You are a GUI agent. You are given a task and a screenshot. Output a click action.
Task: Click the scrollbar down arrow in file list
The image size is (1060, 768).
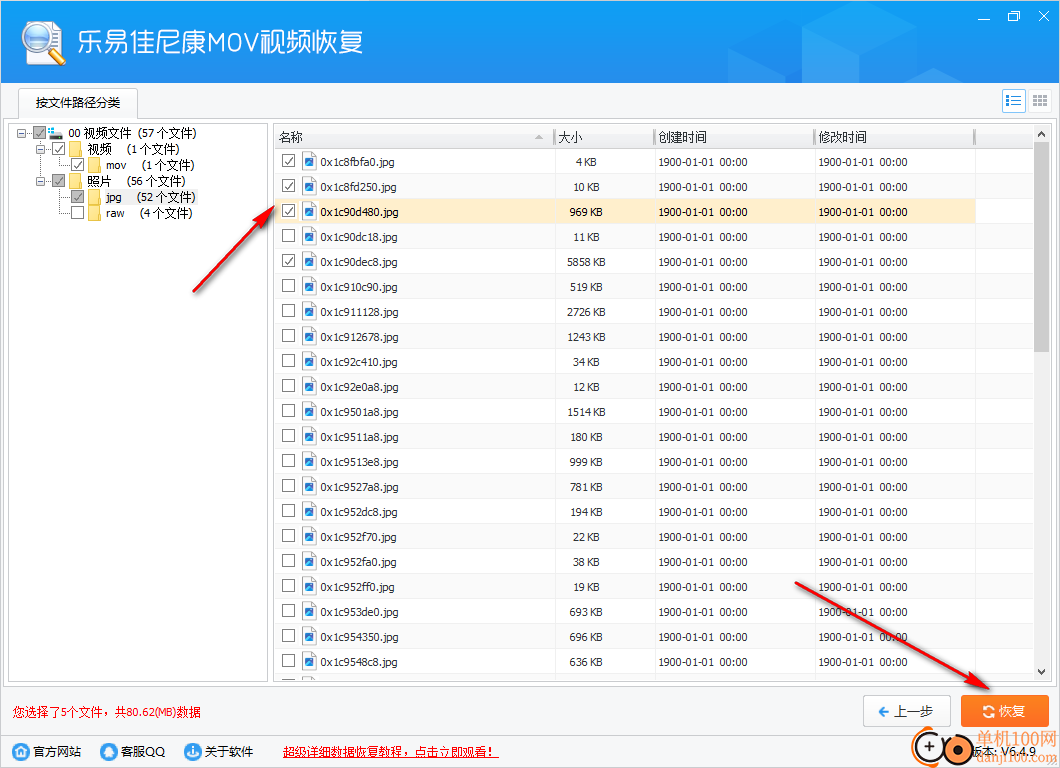(x=1041, y=671)
